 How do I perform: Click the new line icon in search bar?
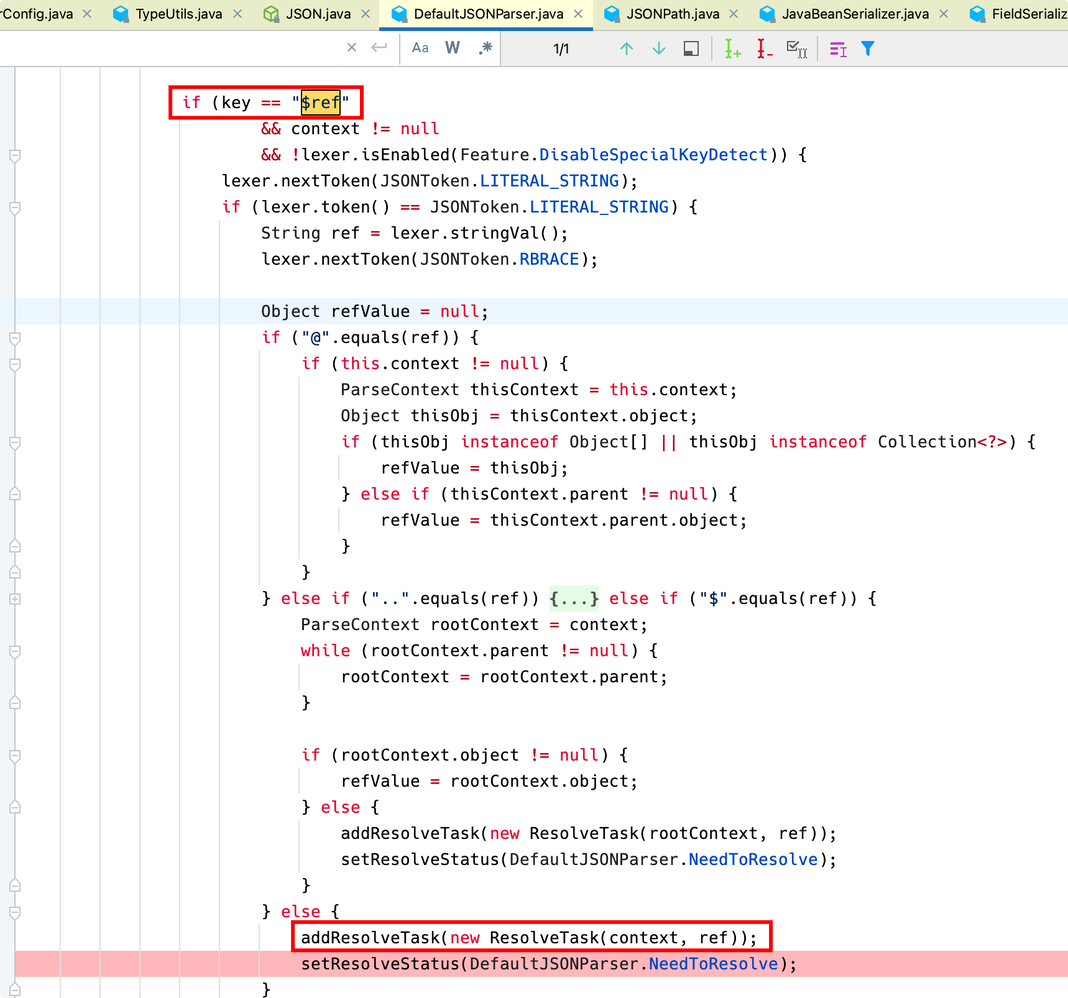coord(379,48)
